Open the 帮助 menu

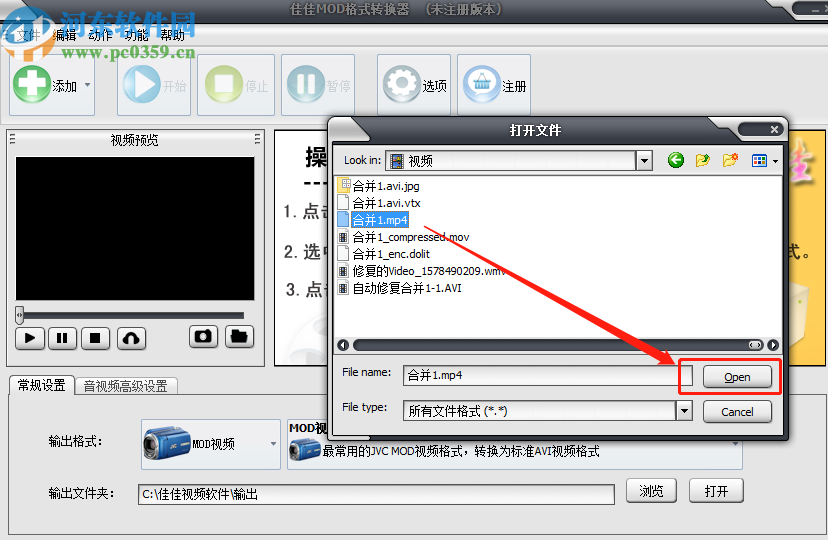tap(172, 35)
